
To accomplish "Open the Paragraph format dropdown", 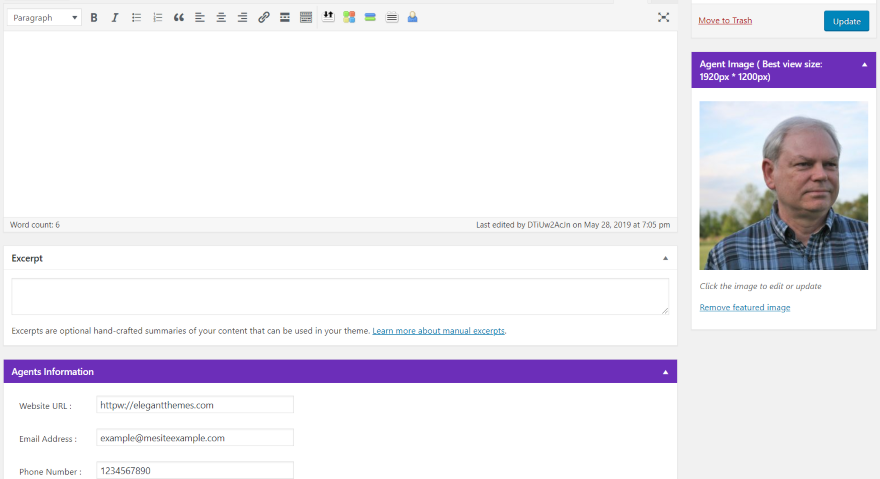I will click(44, 17).
